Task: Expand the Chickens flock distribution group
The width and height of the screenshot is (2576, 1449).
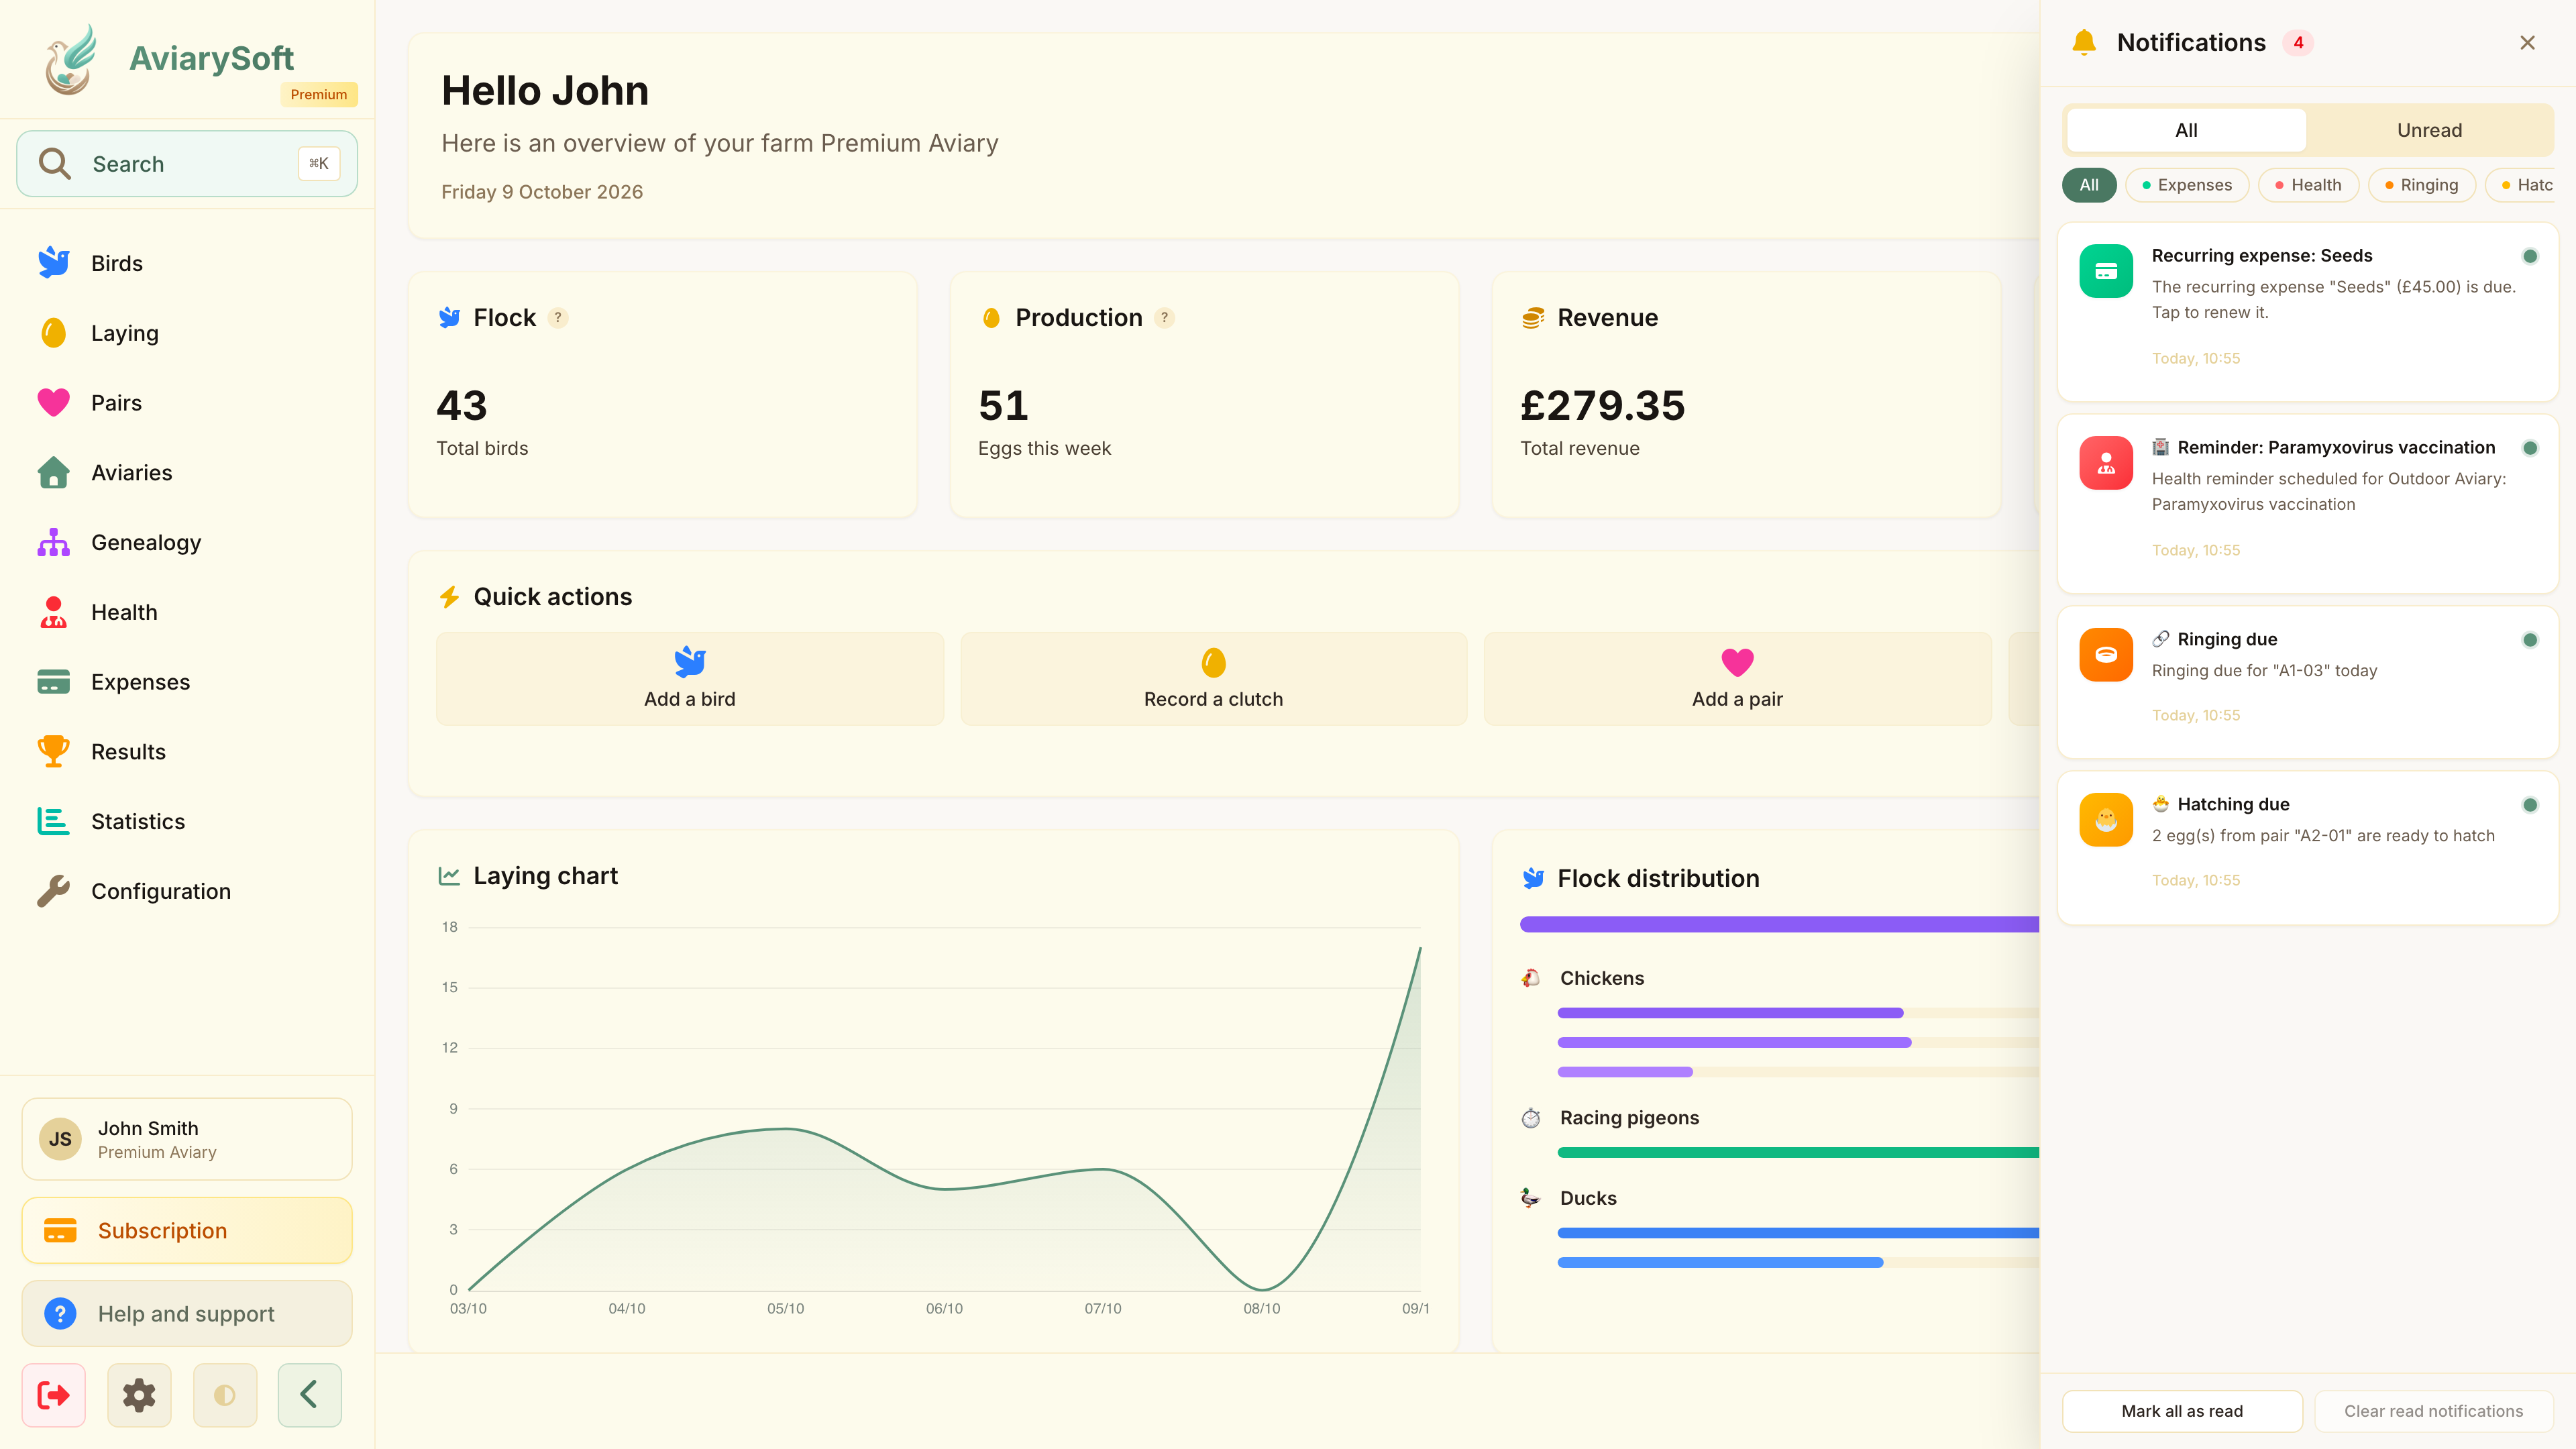Action: click(x=1601, y=978)
